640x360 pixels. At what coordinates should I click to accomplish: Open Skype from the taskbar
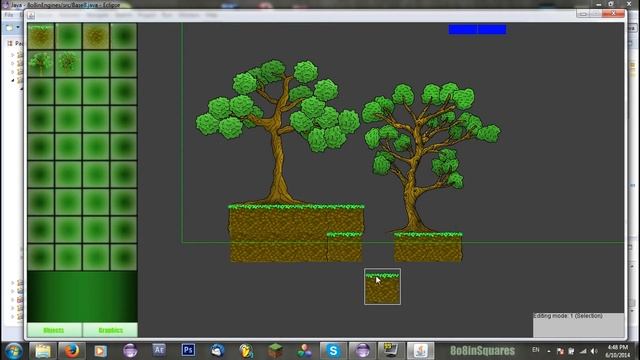pos(333,351)
